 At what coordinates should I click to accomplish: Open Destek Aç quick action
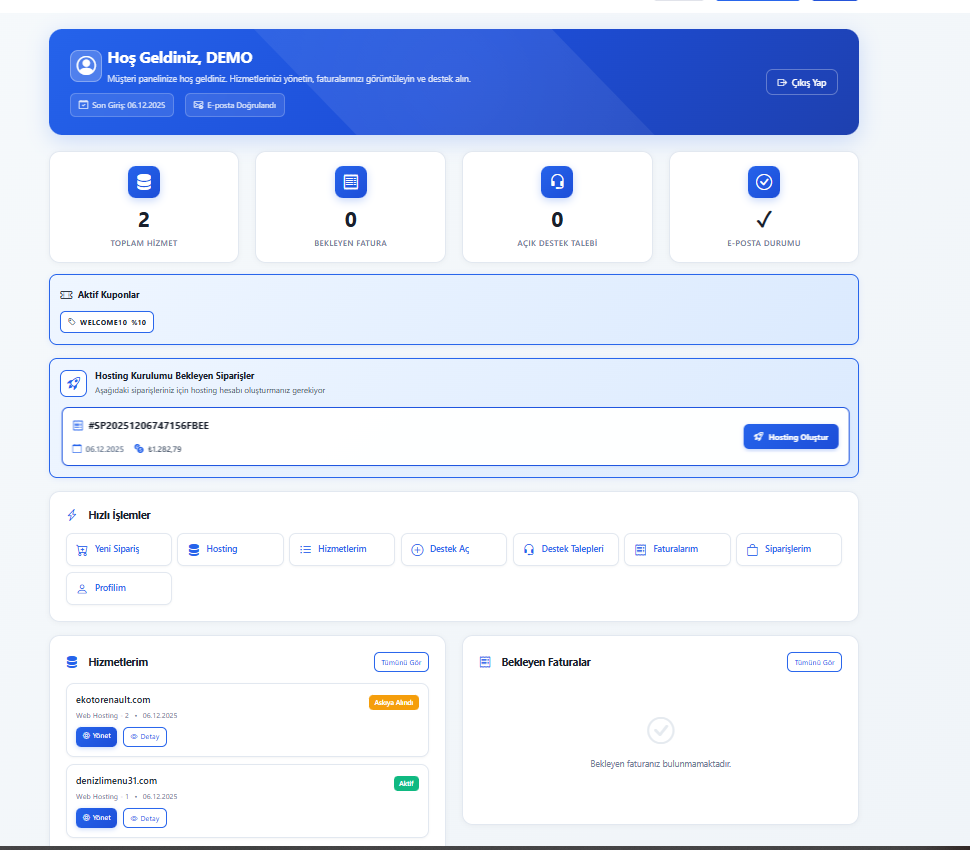pyautogui.click(x=454, y=549)
